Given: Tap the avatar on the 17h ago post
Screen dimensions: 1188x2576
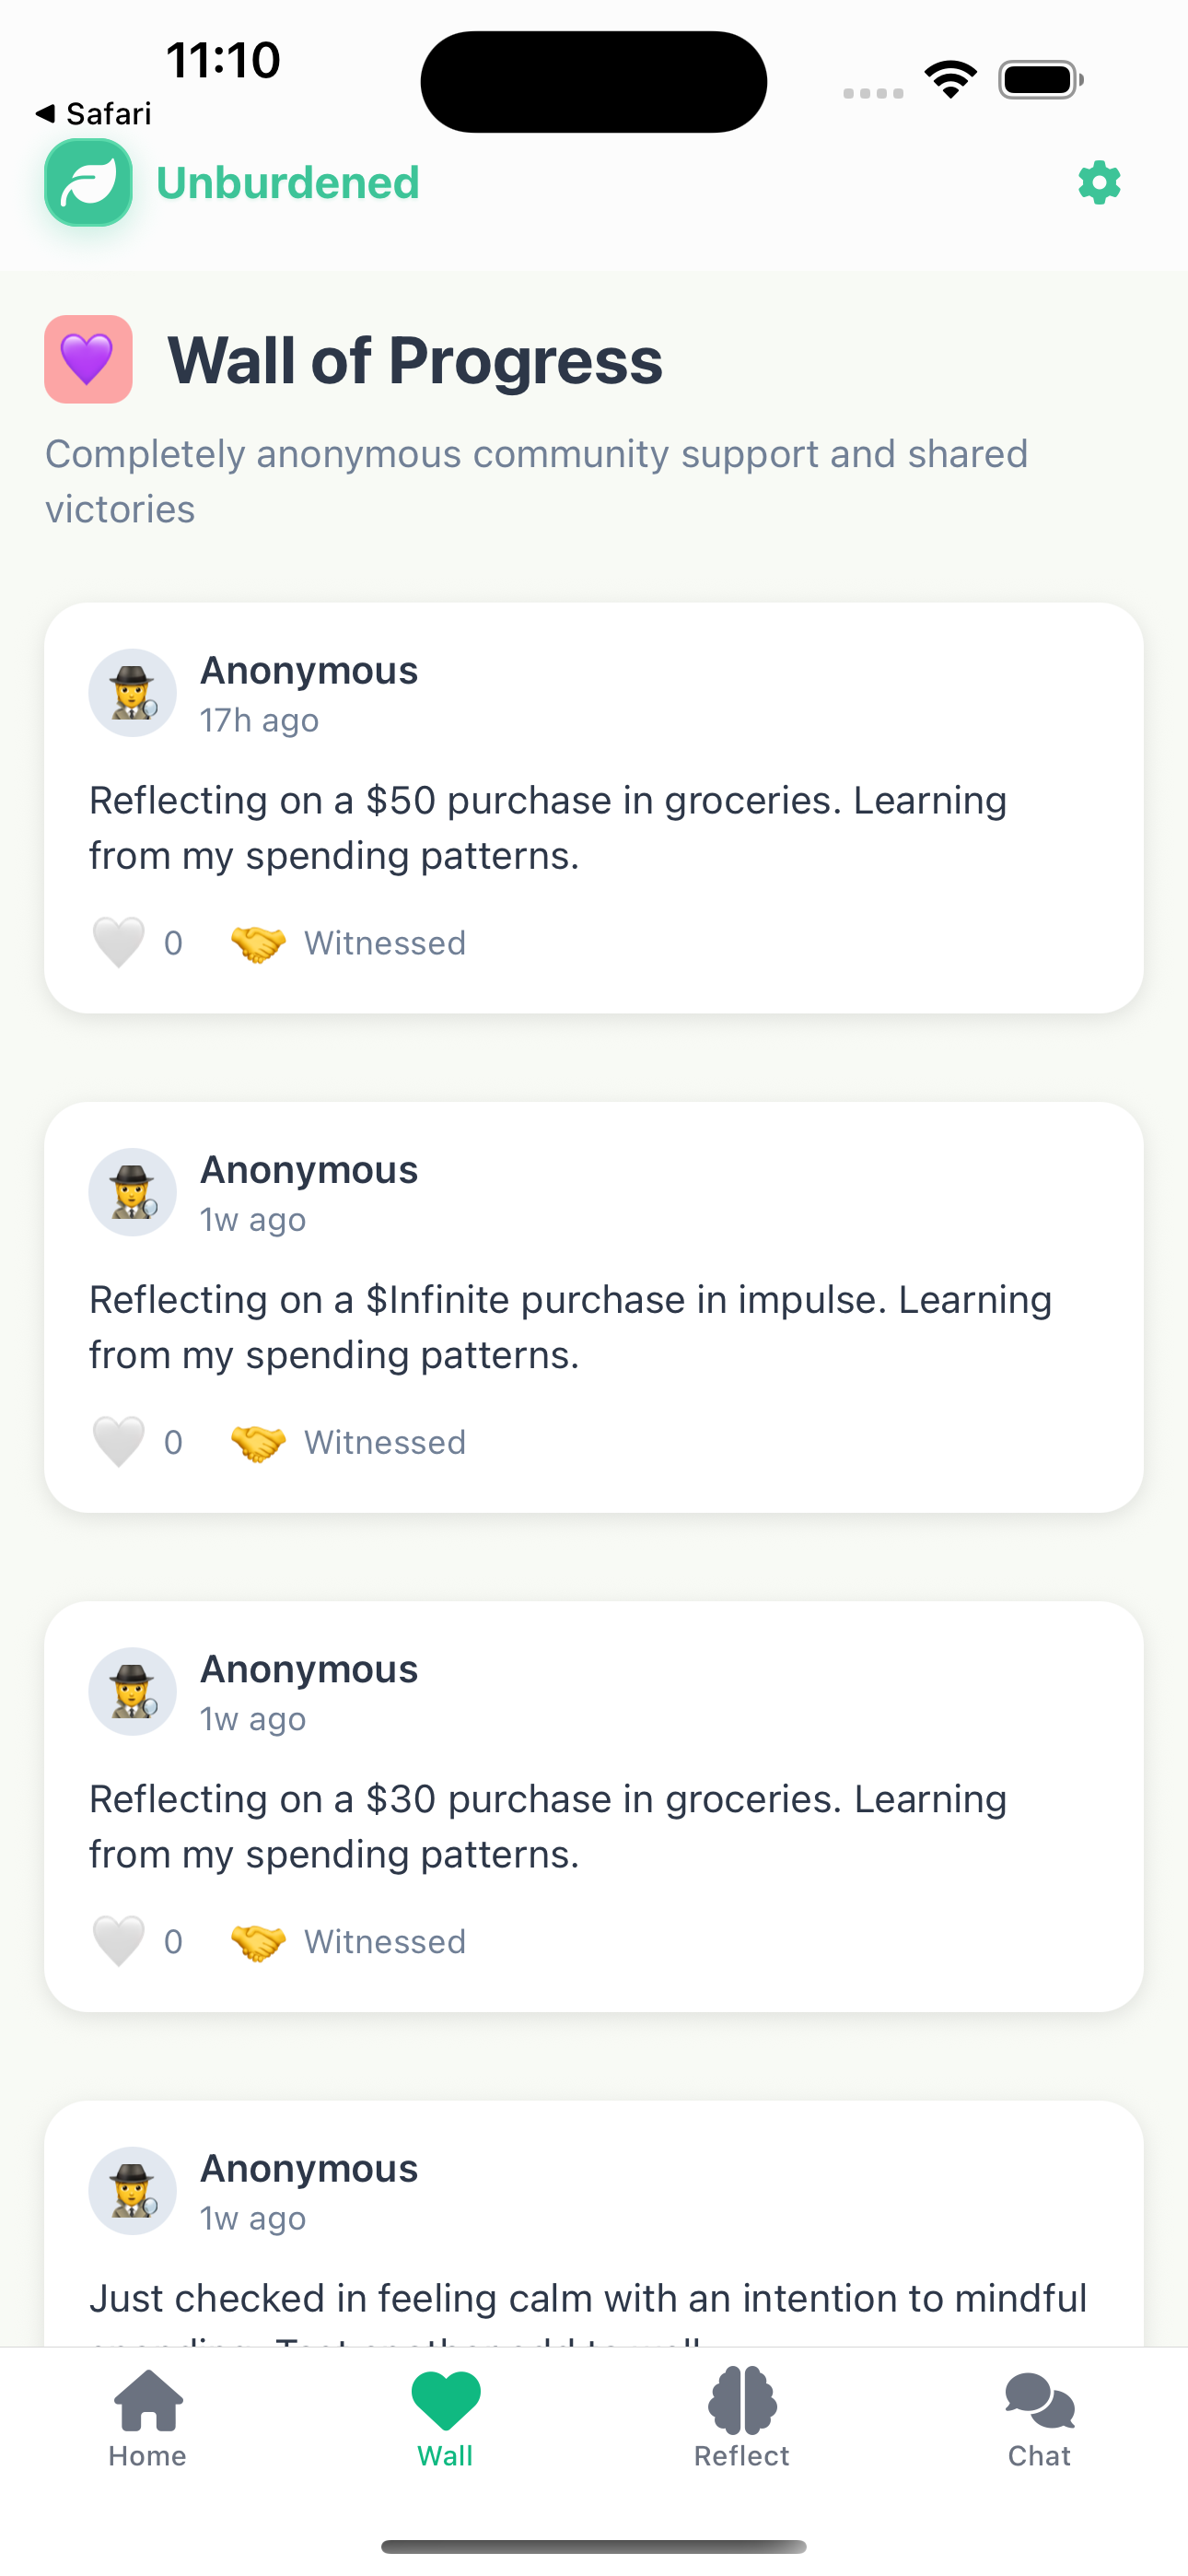Looking at the screenshot, I should coord(133,693).
